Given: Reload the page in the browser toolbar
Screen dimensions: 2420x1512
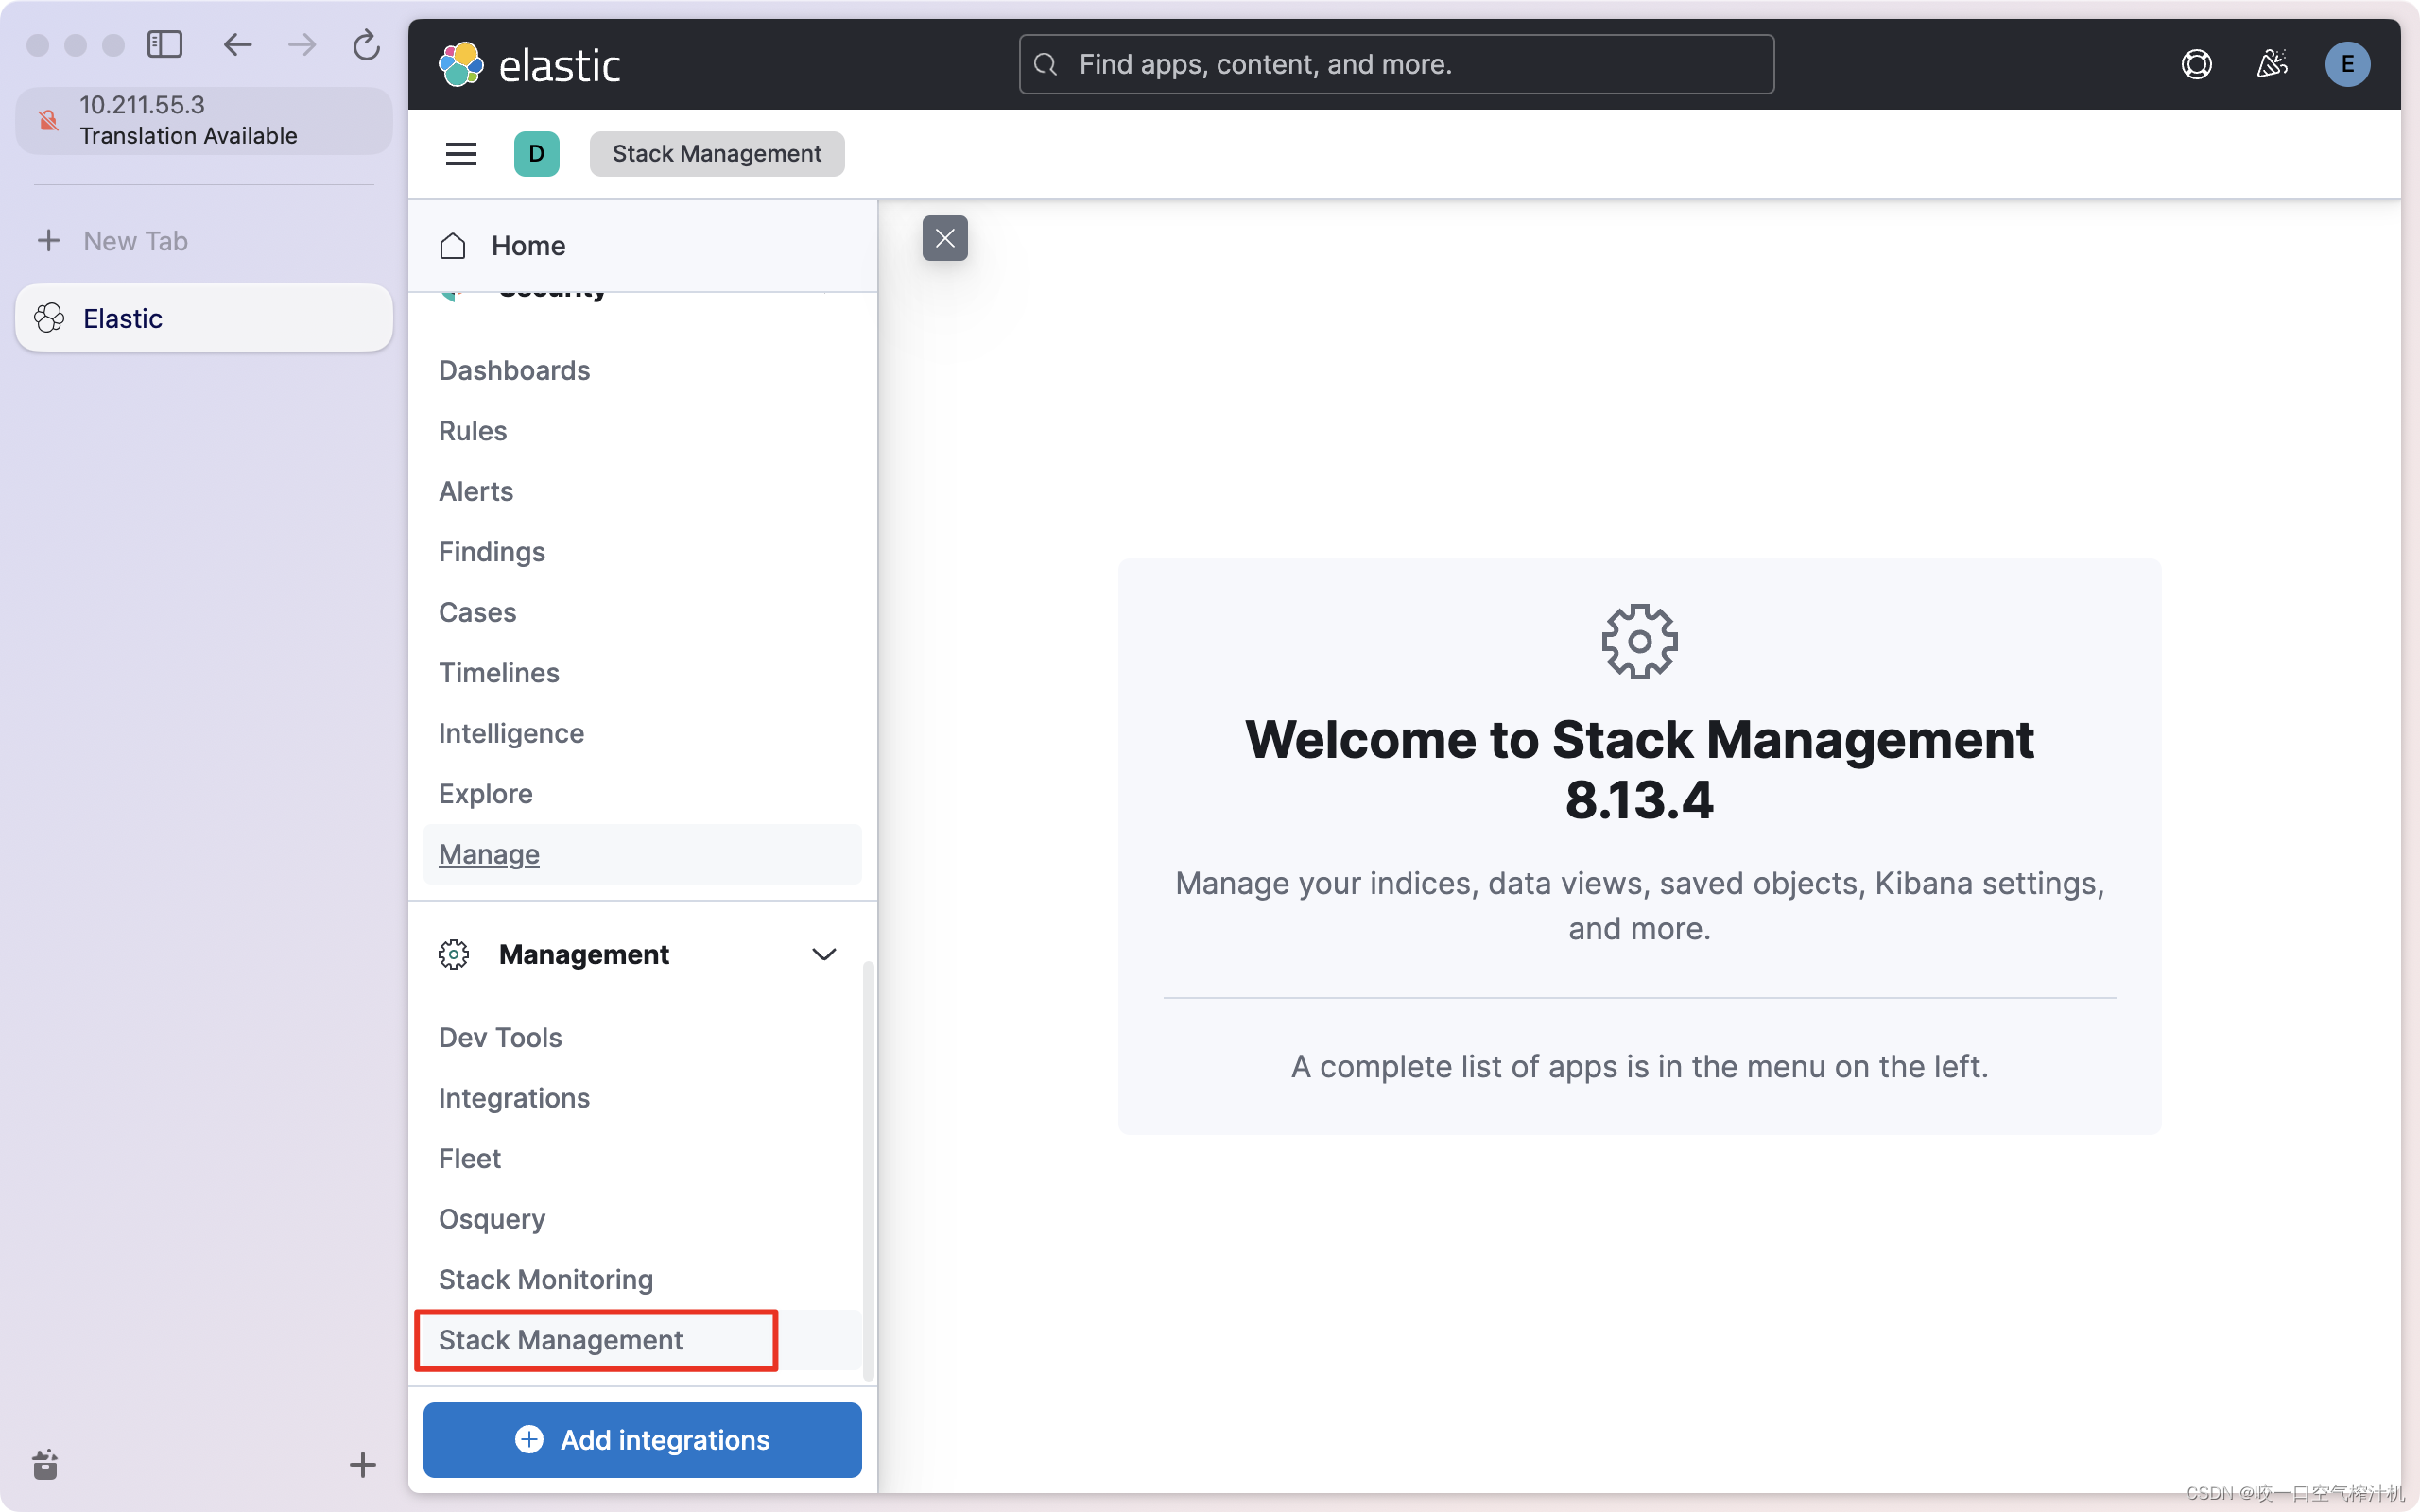Looking at the screenshot, I should pos(365,44).
